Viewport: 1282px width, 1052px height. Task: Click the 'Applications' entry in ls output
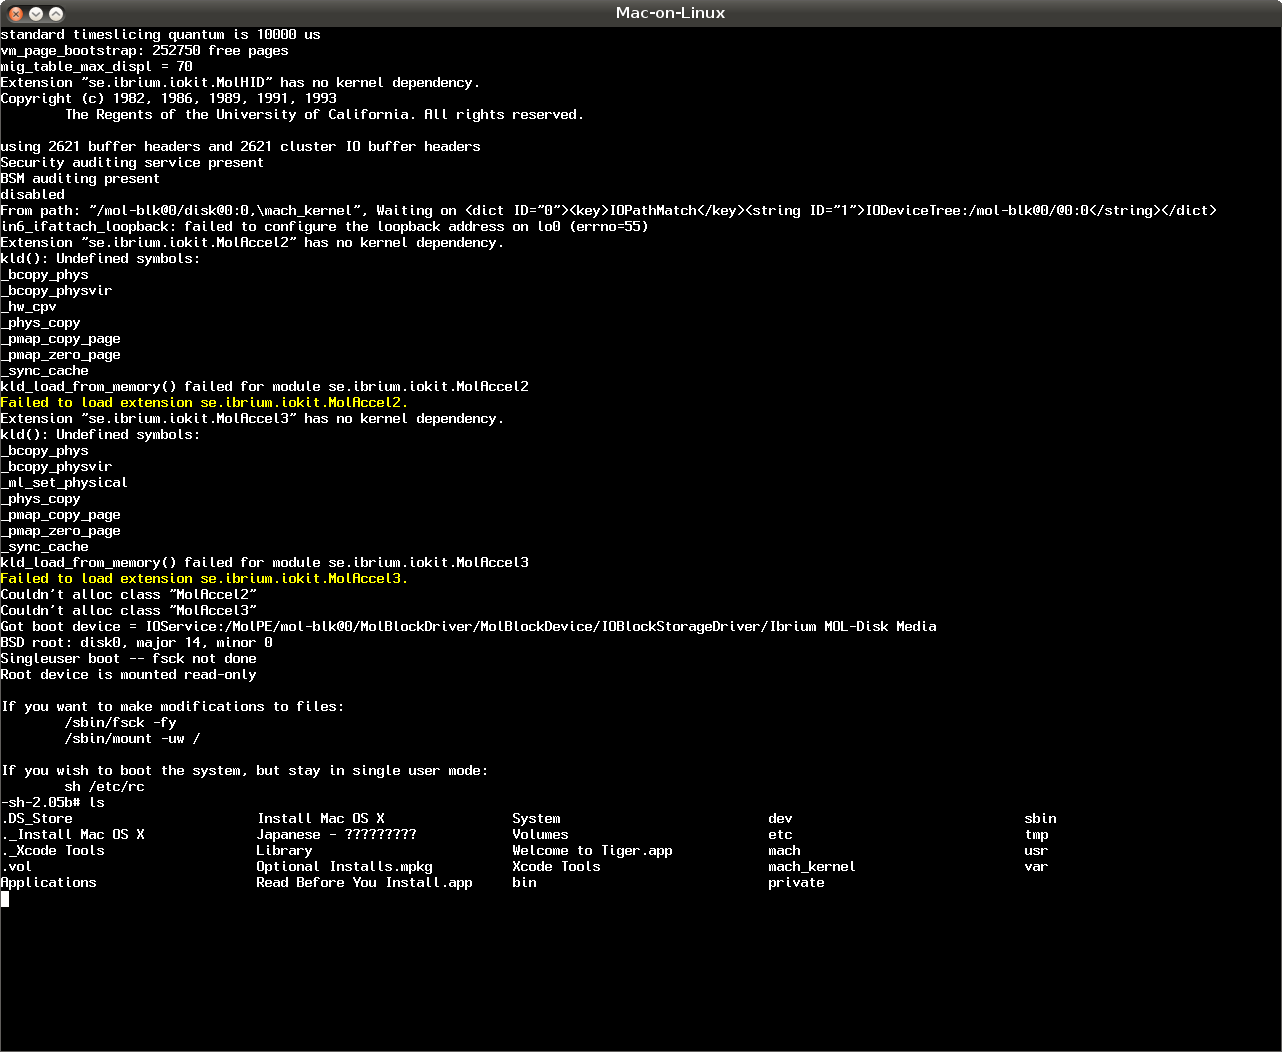coord(49,882)
